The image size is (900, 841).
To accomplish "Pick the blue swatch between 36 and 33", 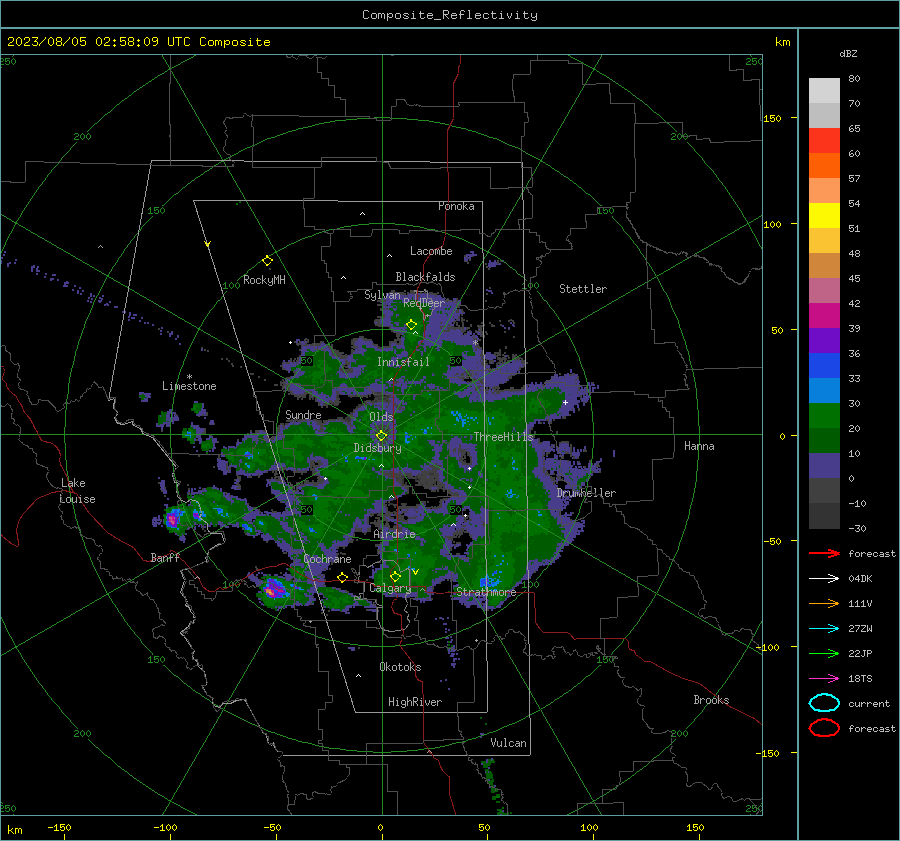I will (824, 366).
